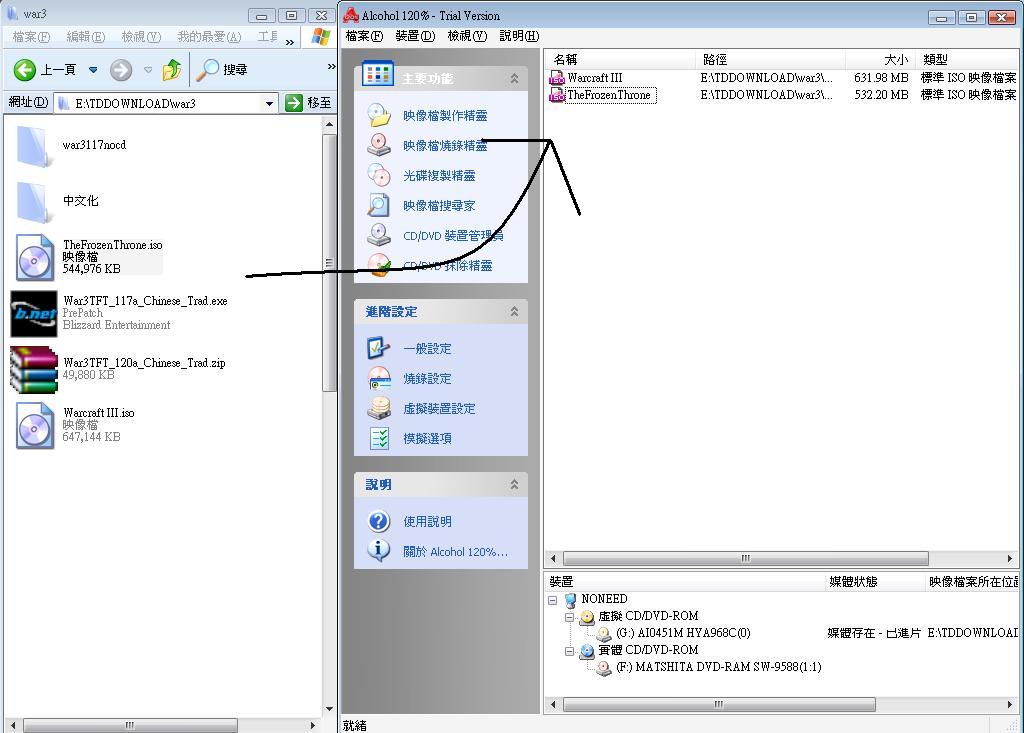
Task: Click the 媒體狀態 column header
Action: pyautogui.click(x=874, y=581)
